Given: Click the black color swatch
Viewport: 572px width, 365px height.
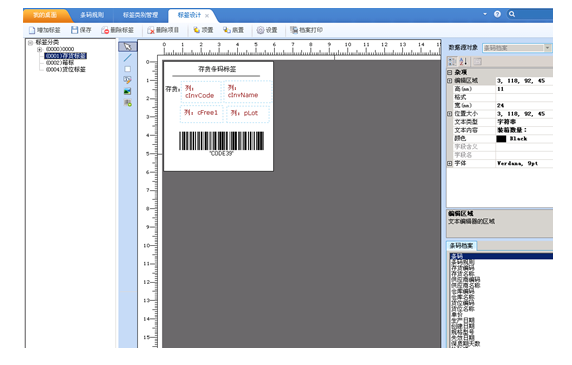Looking at the screenshot, I should [501, 139].
